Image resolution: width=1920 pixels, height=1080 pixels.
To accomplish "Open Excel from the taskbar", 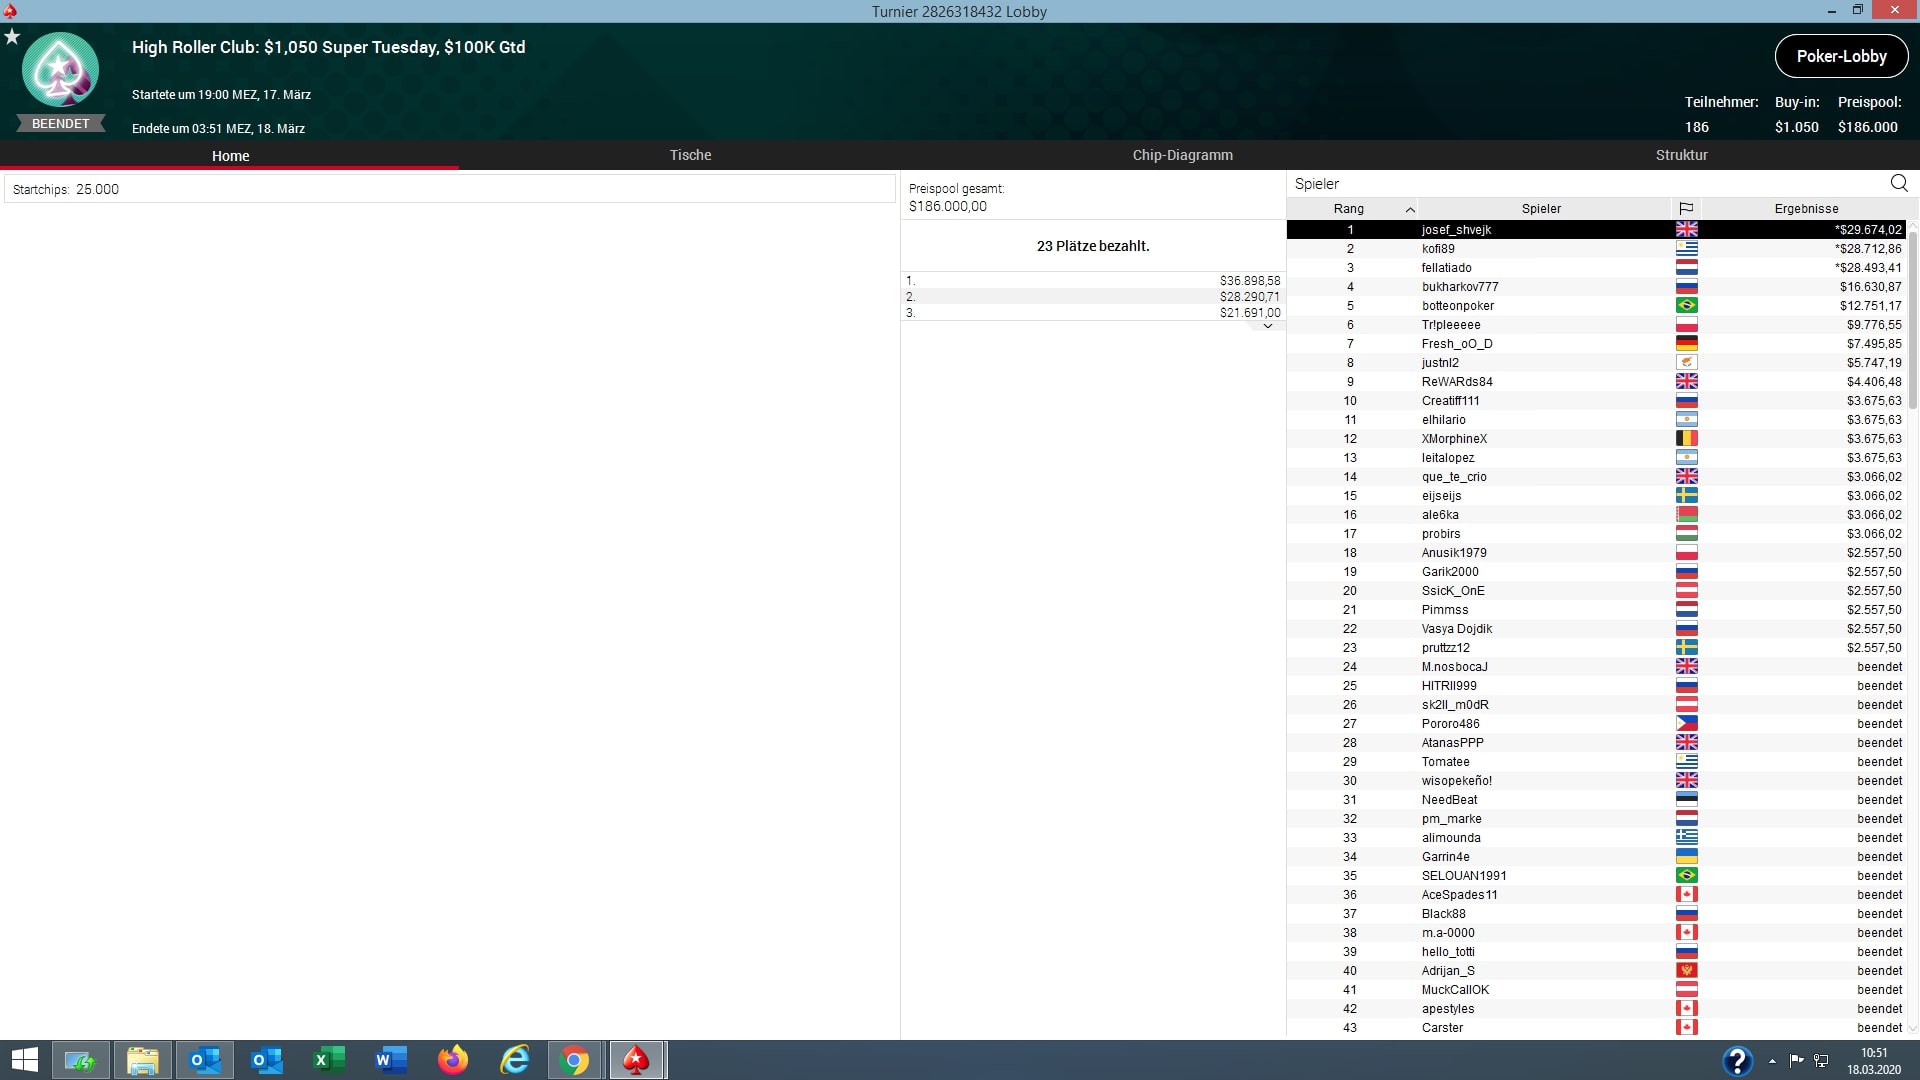I will coord(328,1060).
